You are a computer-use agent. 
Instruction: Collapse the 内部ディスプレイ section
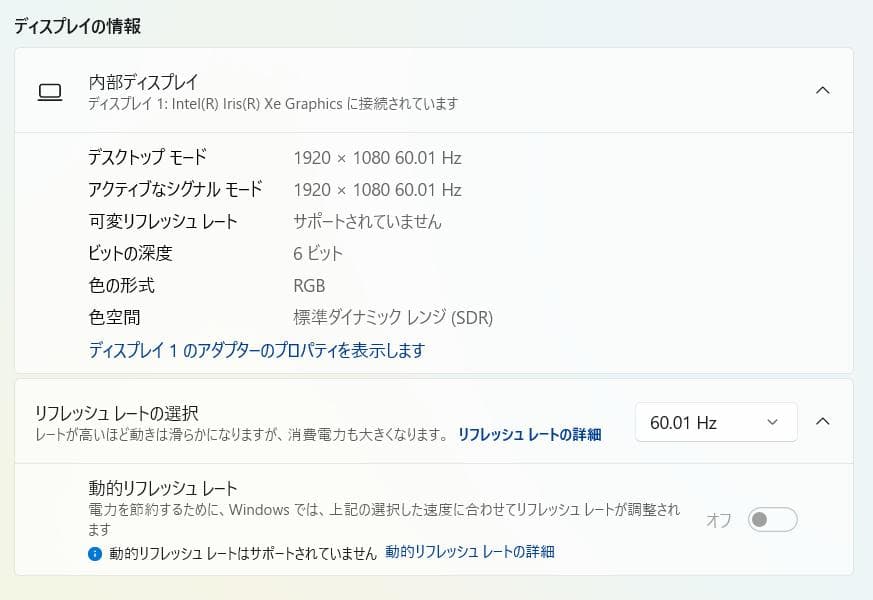point(822,90)
